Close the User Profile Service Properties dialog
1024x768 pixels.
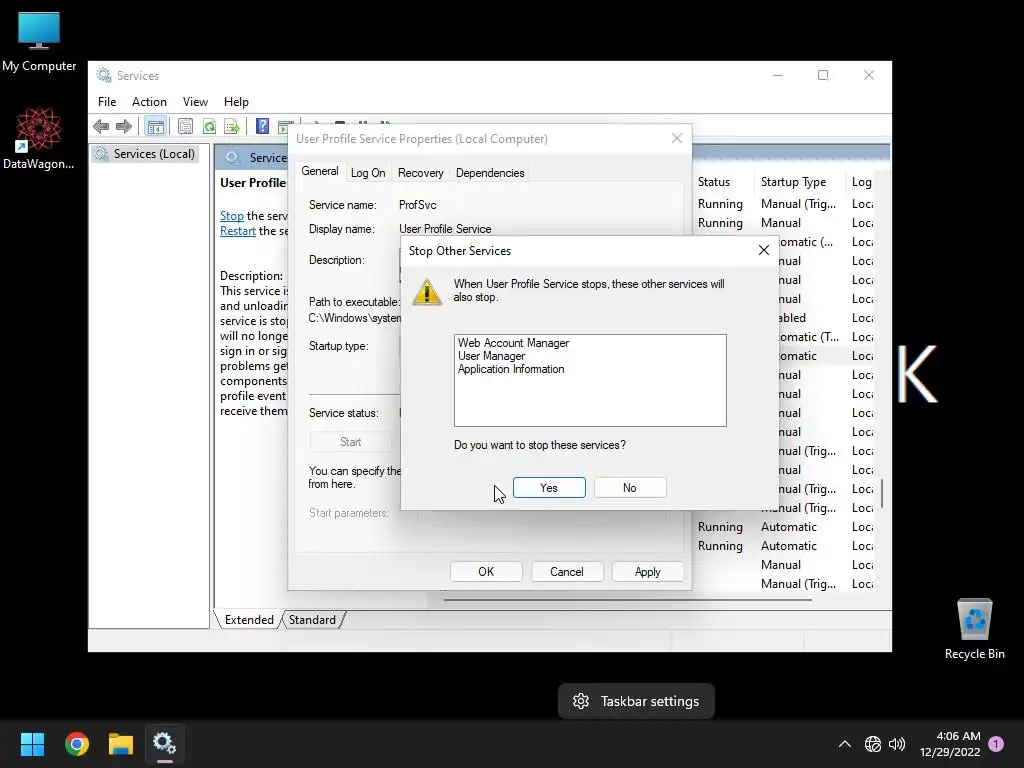pyautogui.click(x=677, y=138)
